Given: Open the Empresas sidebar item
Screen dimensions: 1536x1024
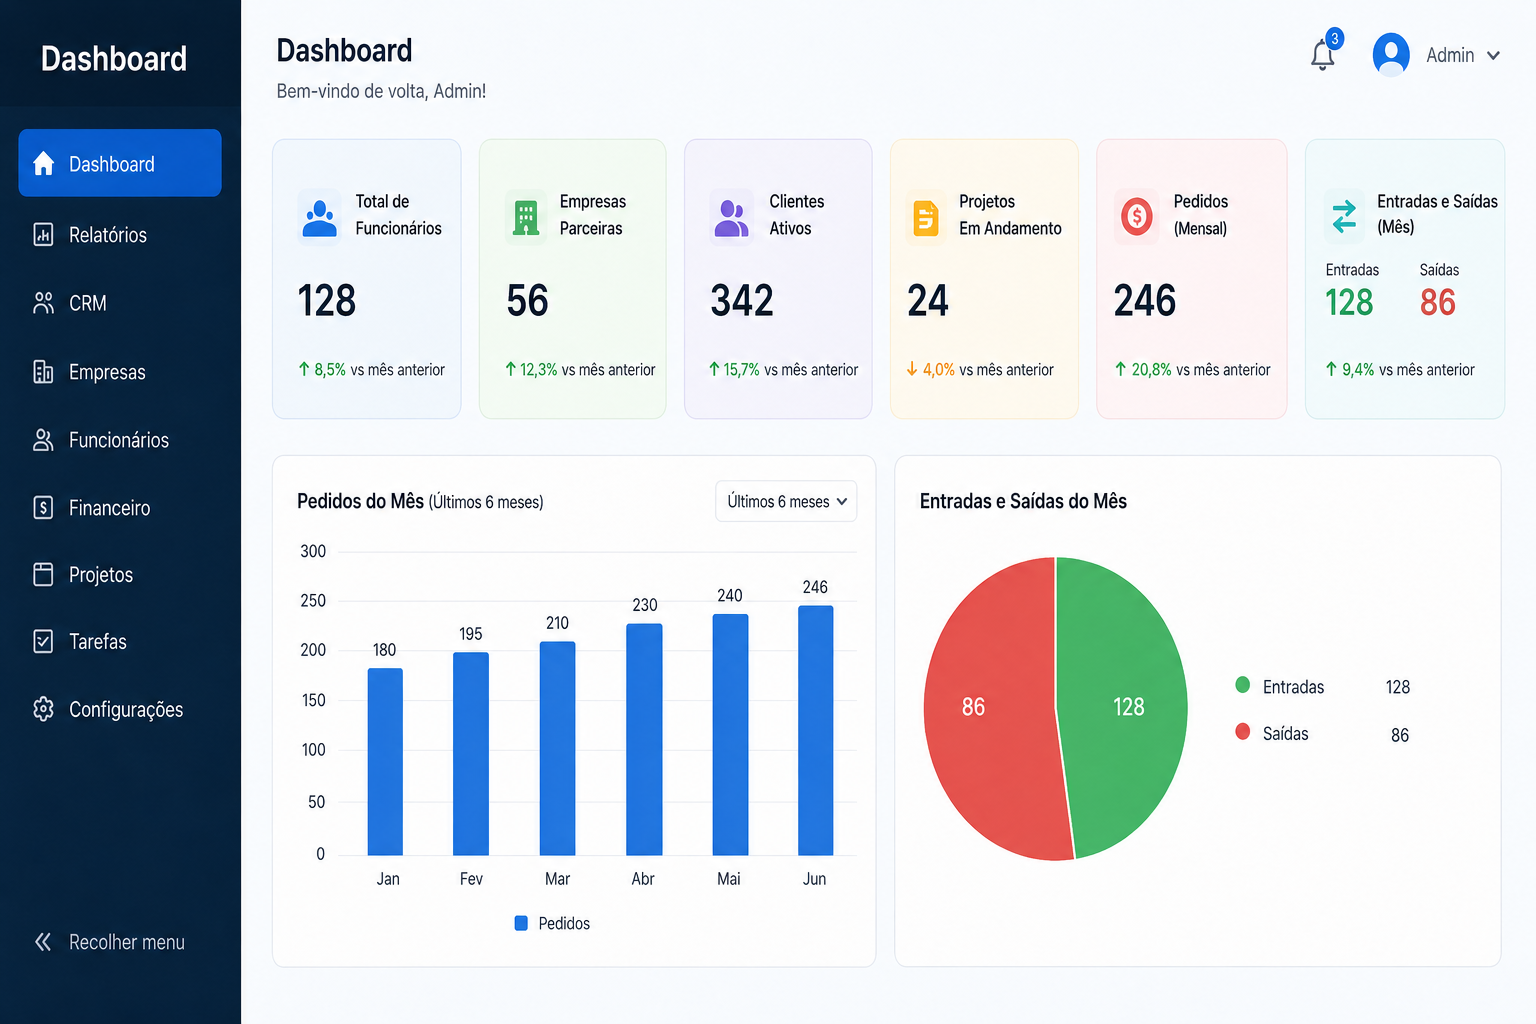Looking at the screenshot, I should [x=120, y=372].
